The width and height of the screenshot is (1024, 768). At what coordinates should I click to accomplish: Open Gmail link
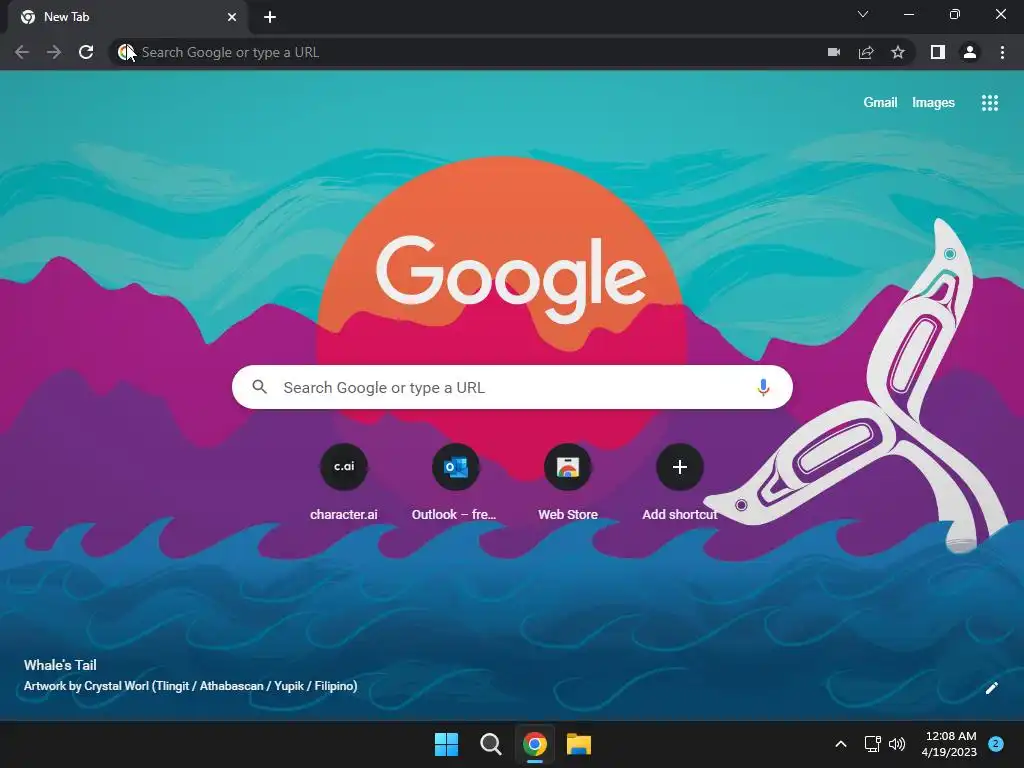[x=880, y=103]
